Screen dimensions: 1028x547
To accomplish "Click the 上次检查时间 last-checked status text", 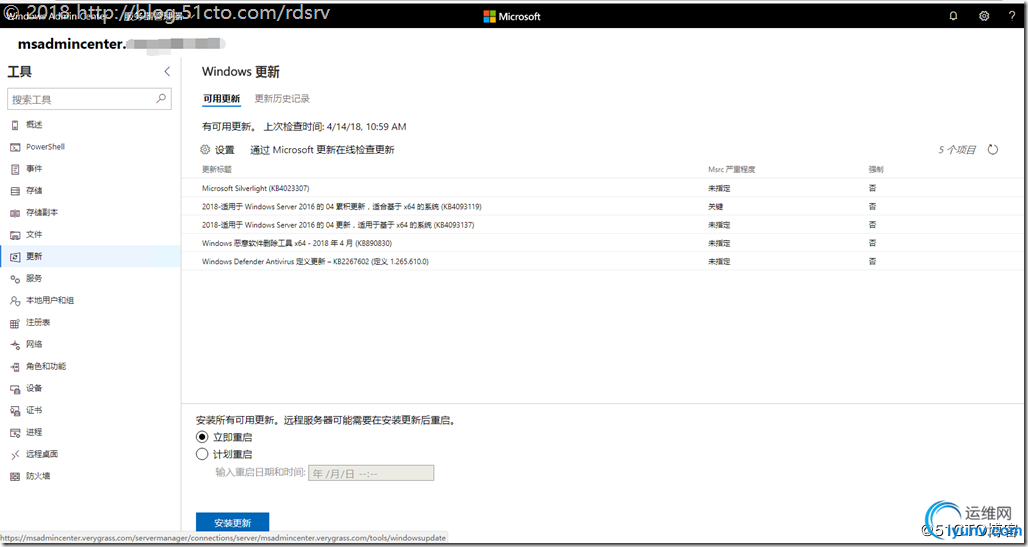I will (334, 127).
